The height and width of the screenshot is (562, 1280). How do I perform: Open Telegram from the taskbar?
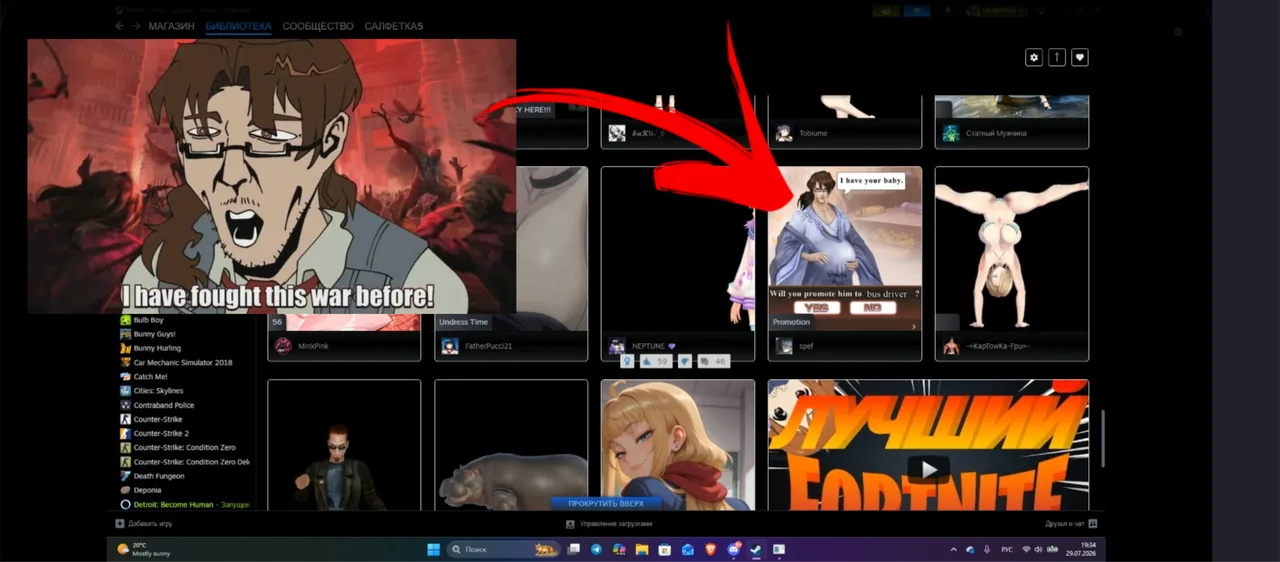click(x=597, y=549)
